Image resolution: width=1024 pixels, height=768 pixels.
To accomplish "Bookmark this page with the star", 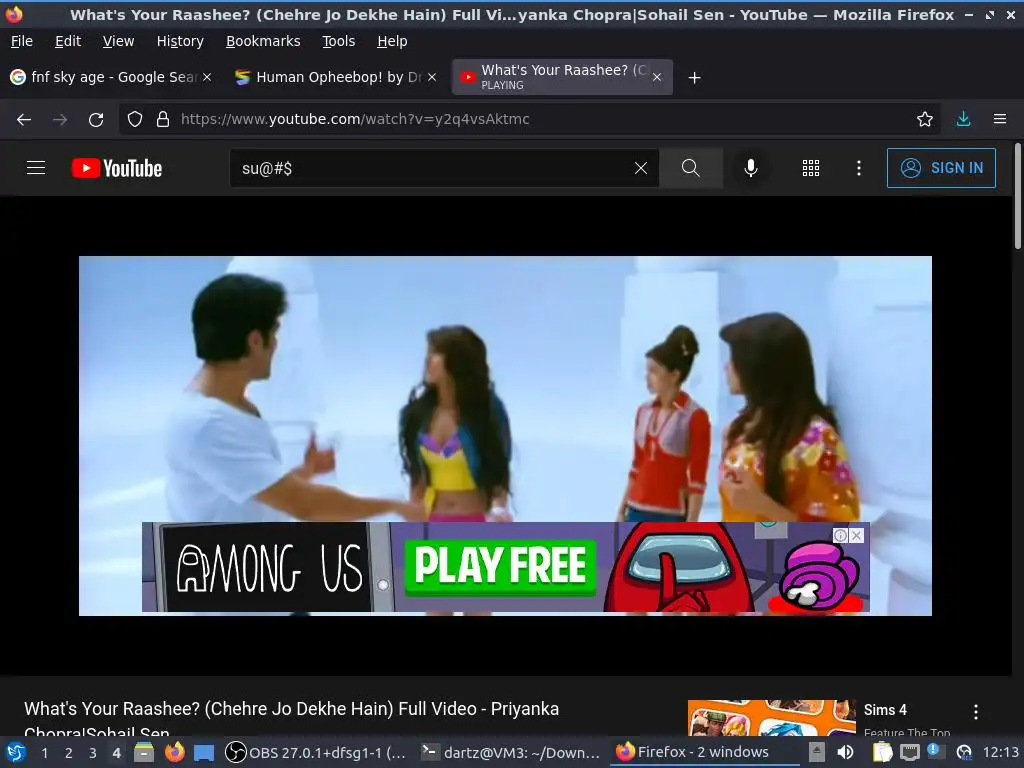I will (924, 119).
